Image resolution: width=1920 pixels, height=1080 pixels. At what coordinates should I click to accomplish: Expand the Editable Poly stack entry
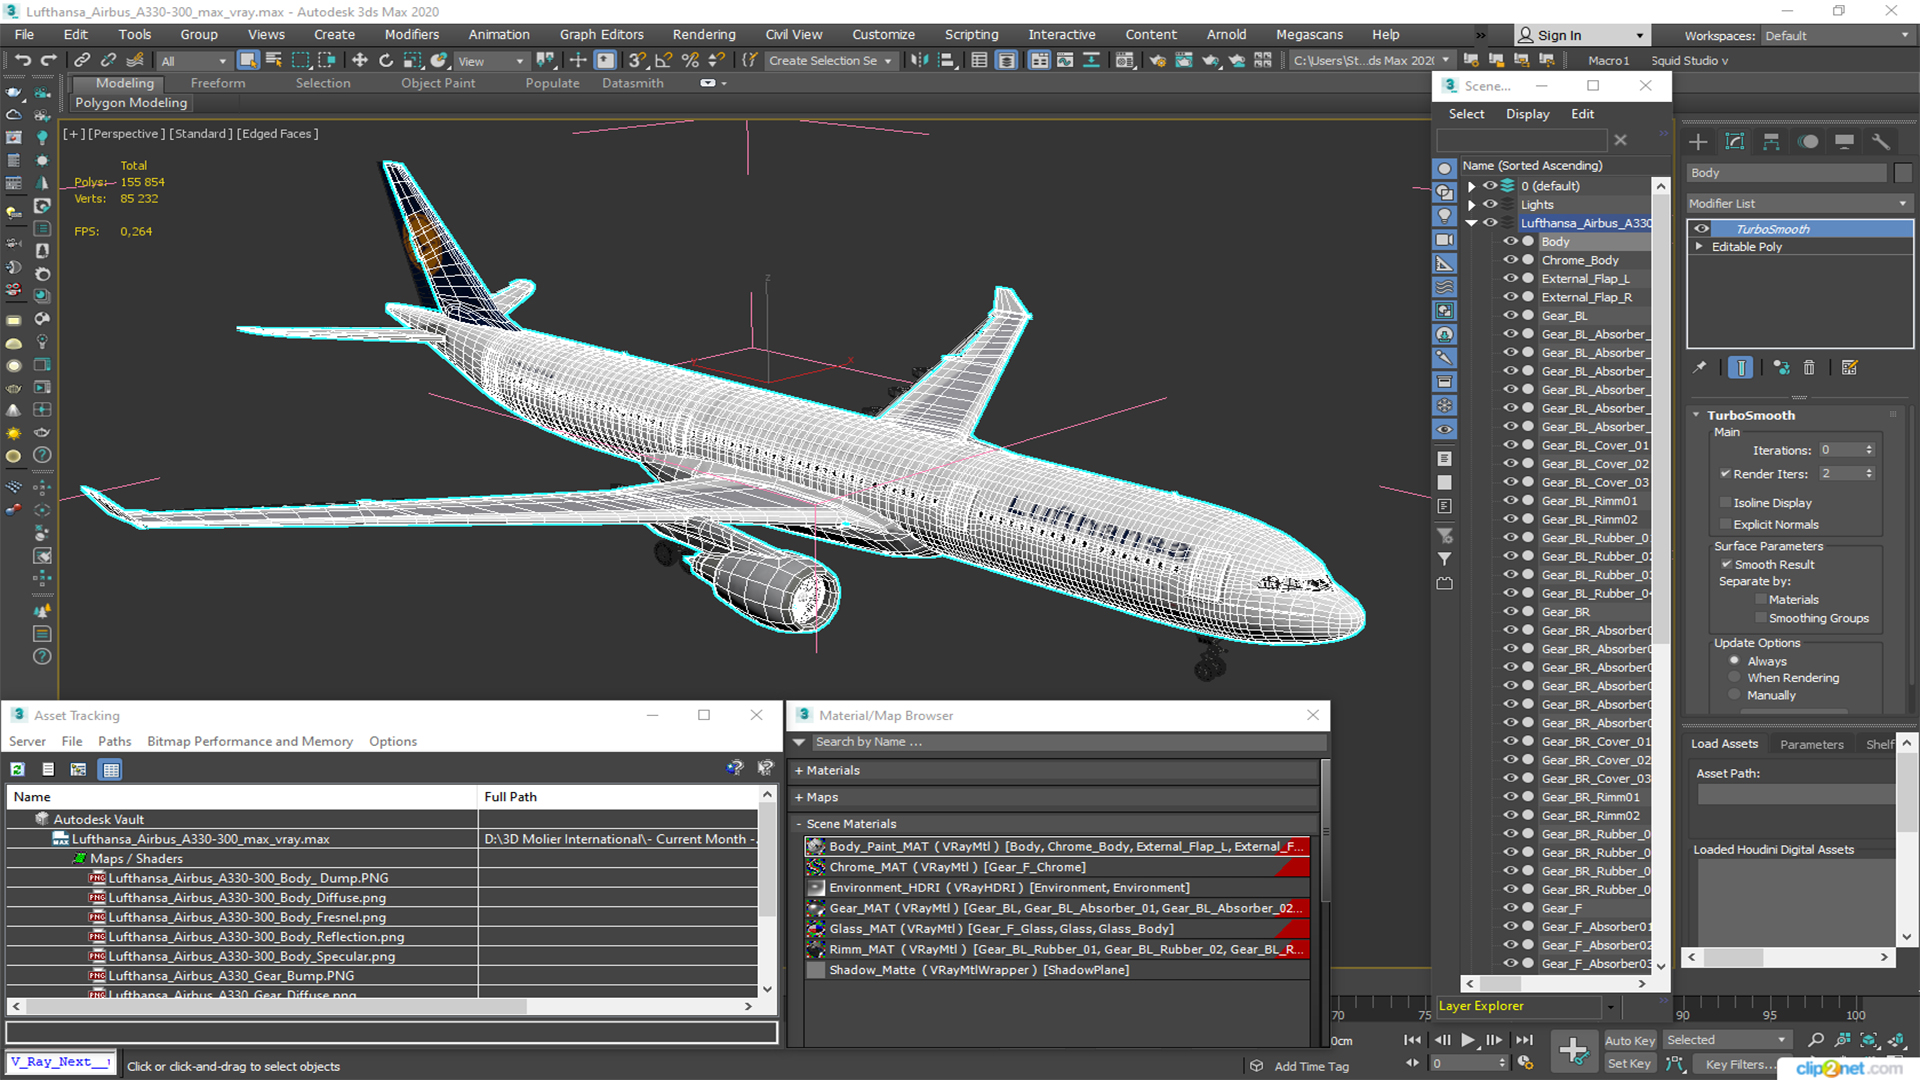pos(1699,247)
